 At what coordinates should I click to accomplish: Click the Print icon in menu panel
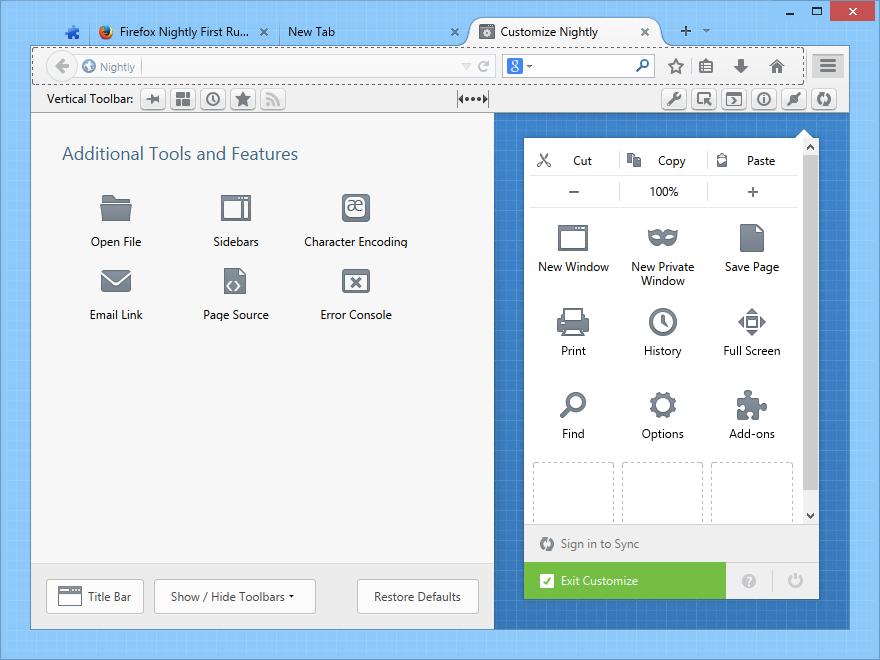573,322
